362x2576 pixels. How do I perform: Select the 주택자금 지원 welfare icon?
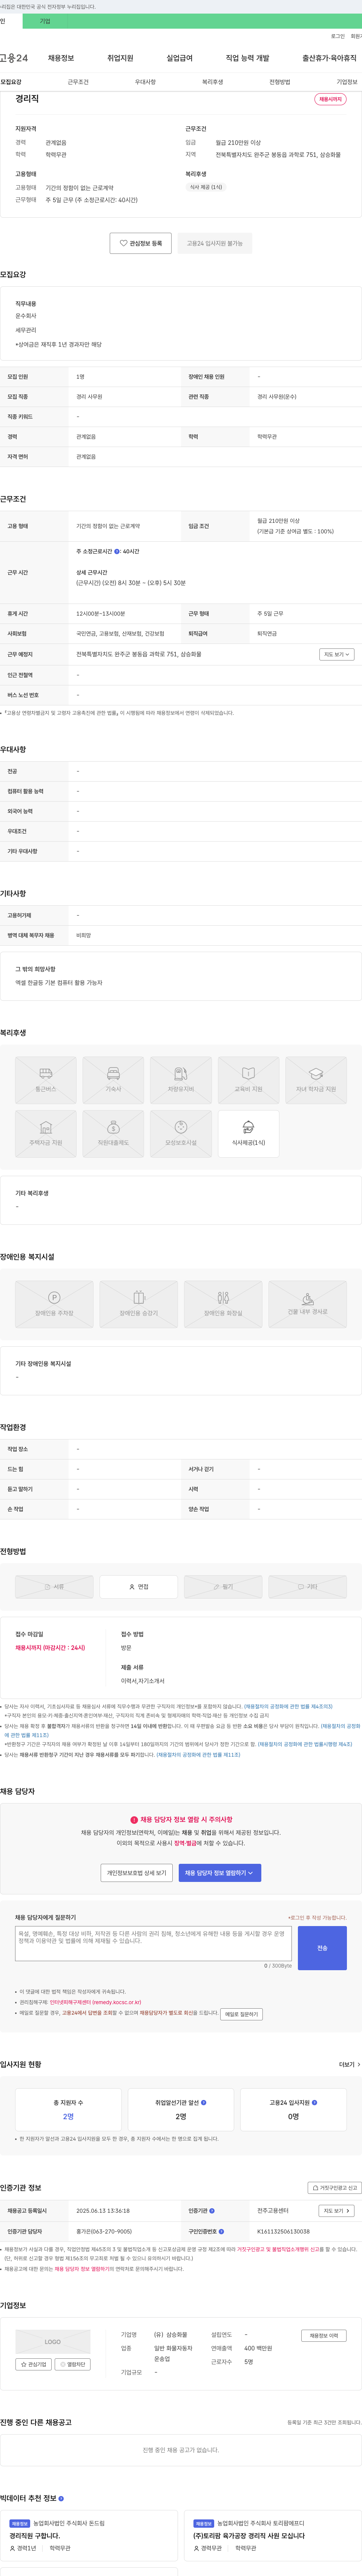[46, 1133]
